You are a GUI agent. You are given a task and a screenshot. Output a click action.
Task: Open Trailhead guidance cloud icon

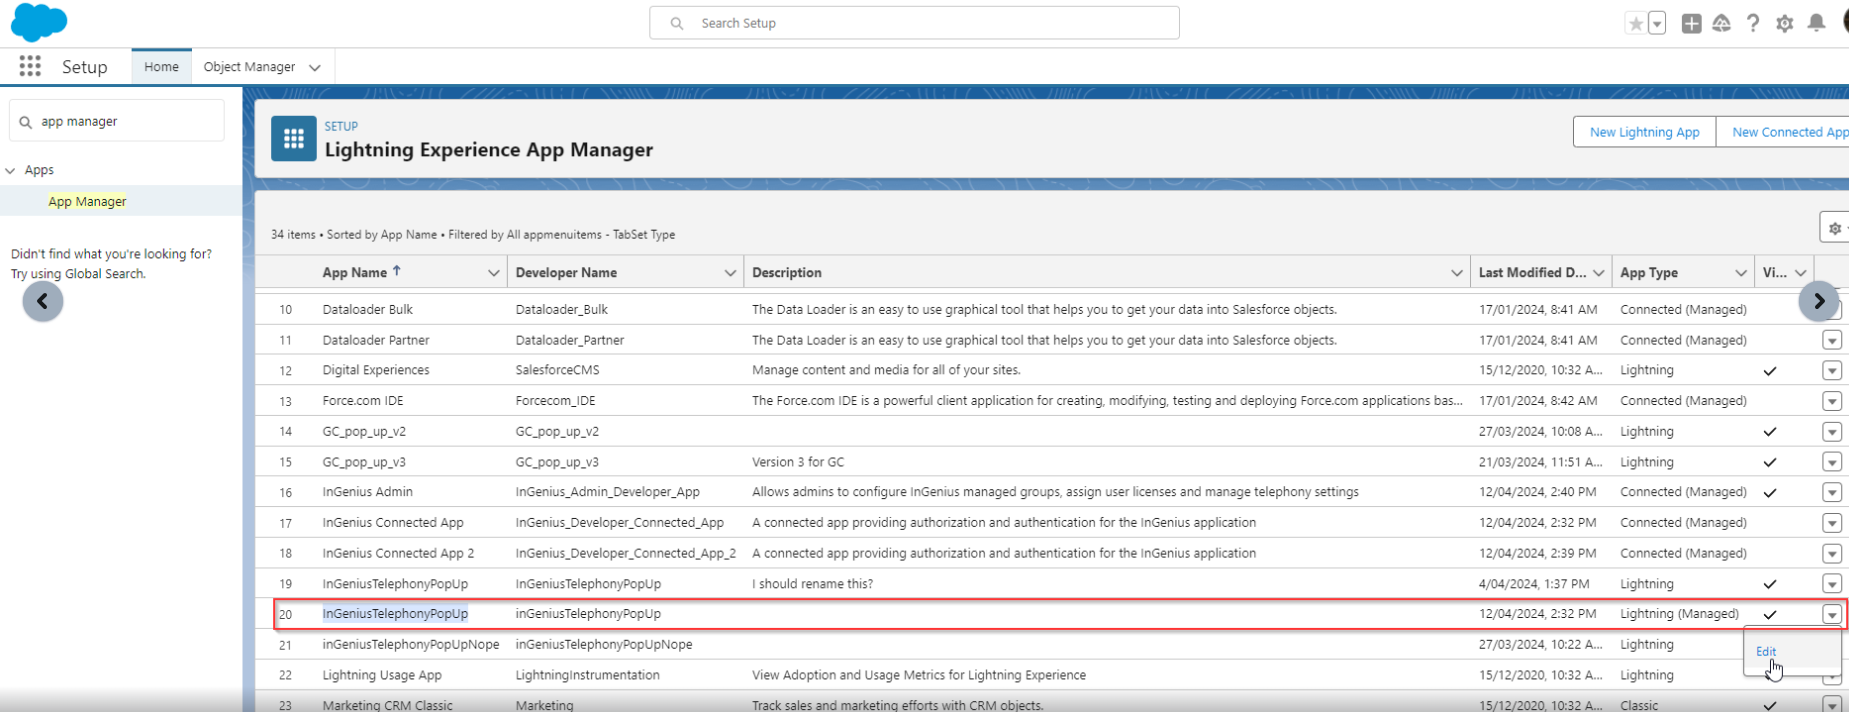[x=1722, y=23]
